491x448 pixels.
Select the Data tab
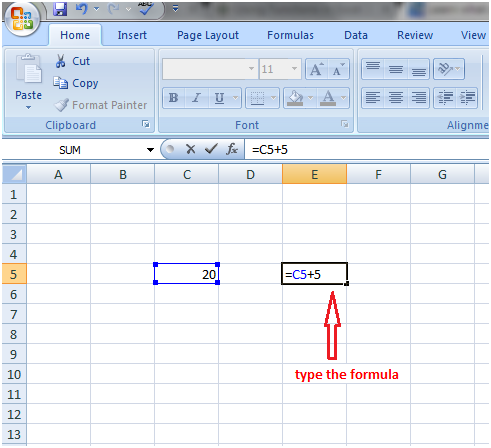tap(356, 35)
